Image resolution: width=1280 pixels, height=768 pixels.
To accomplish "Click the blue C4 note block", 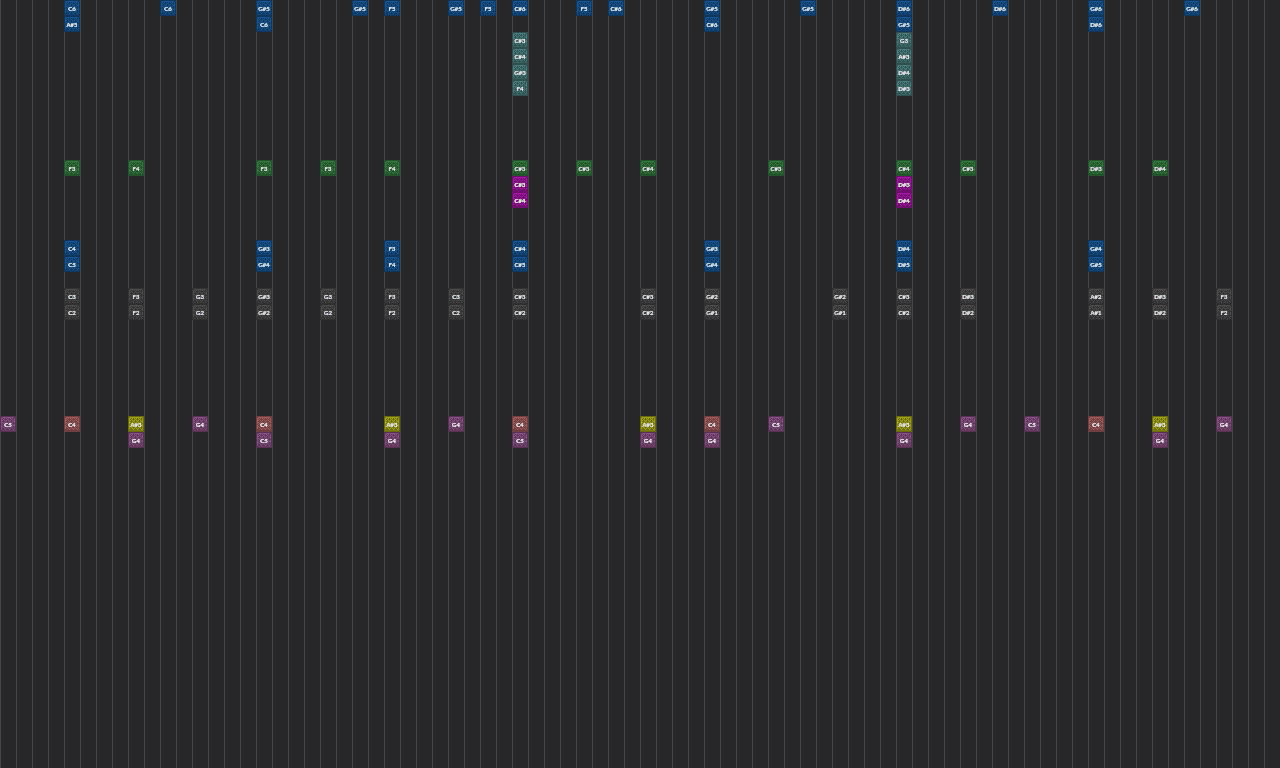I will [72, 249].
